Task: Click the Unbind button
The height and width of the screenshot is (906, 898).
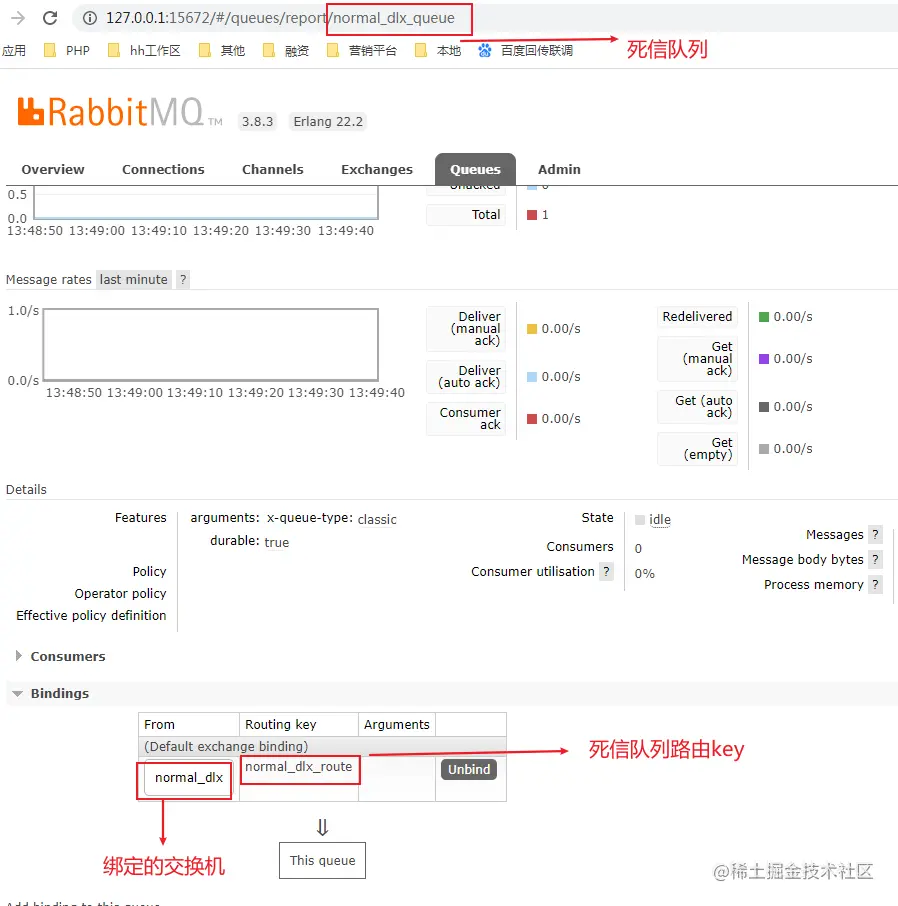Action: (x=469, y=770)
